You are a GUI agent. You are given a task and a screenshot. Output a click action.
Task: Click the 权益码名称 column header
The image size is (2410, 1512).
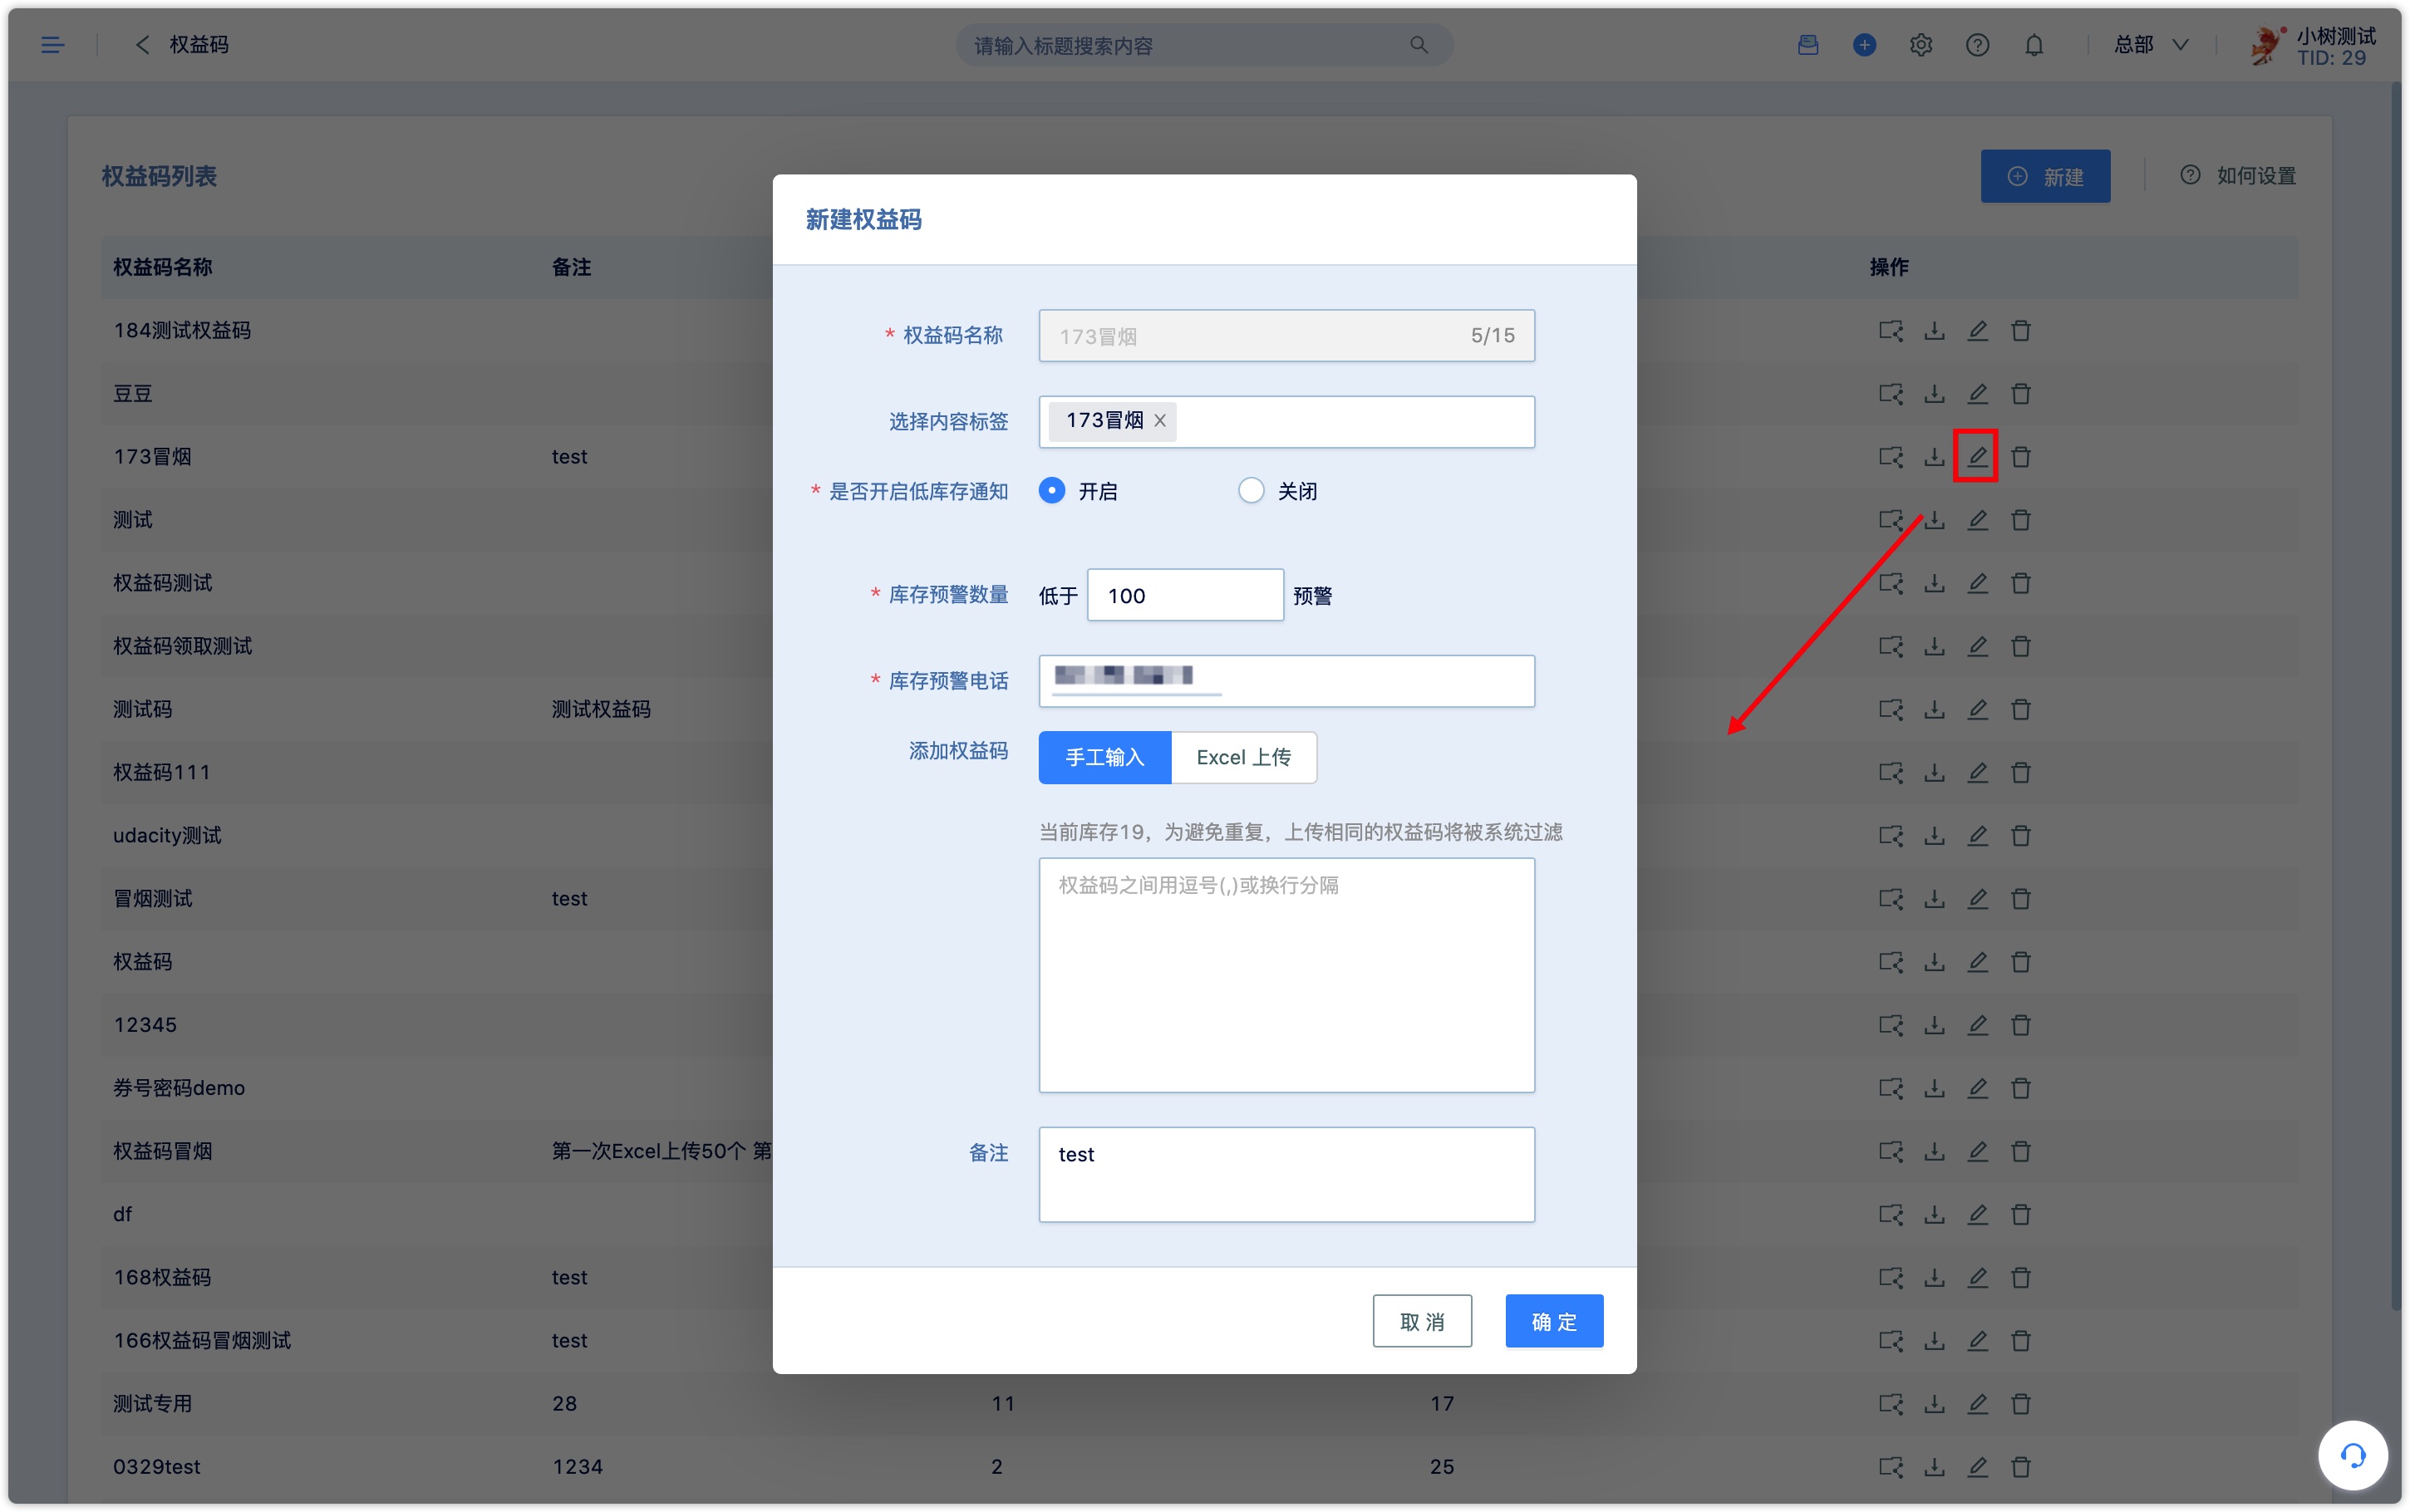[x=162, y=267]
